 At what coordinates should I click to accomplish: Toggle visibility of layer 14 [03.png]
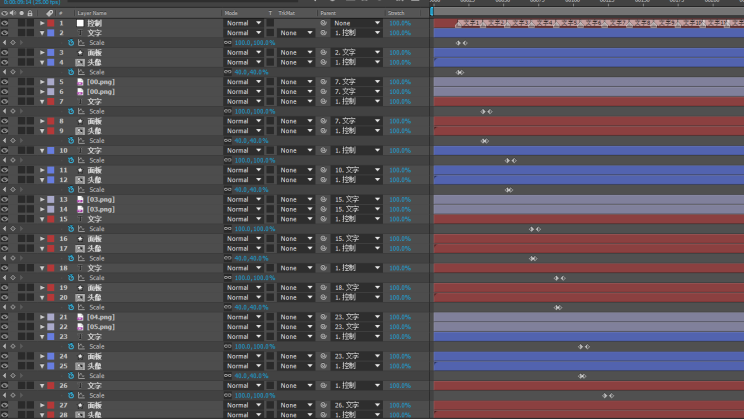(5, 209)
